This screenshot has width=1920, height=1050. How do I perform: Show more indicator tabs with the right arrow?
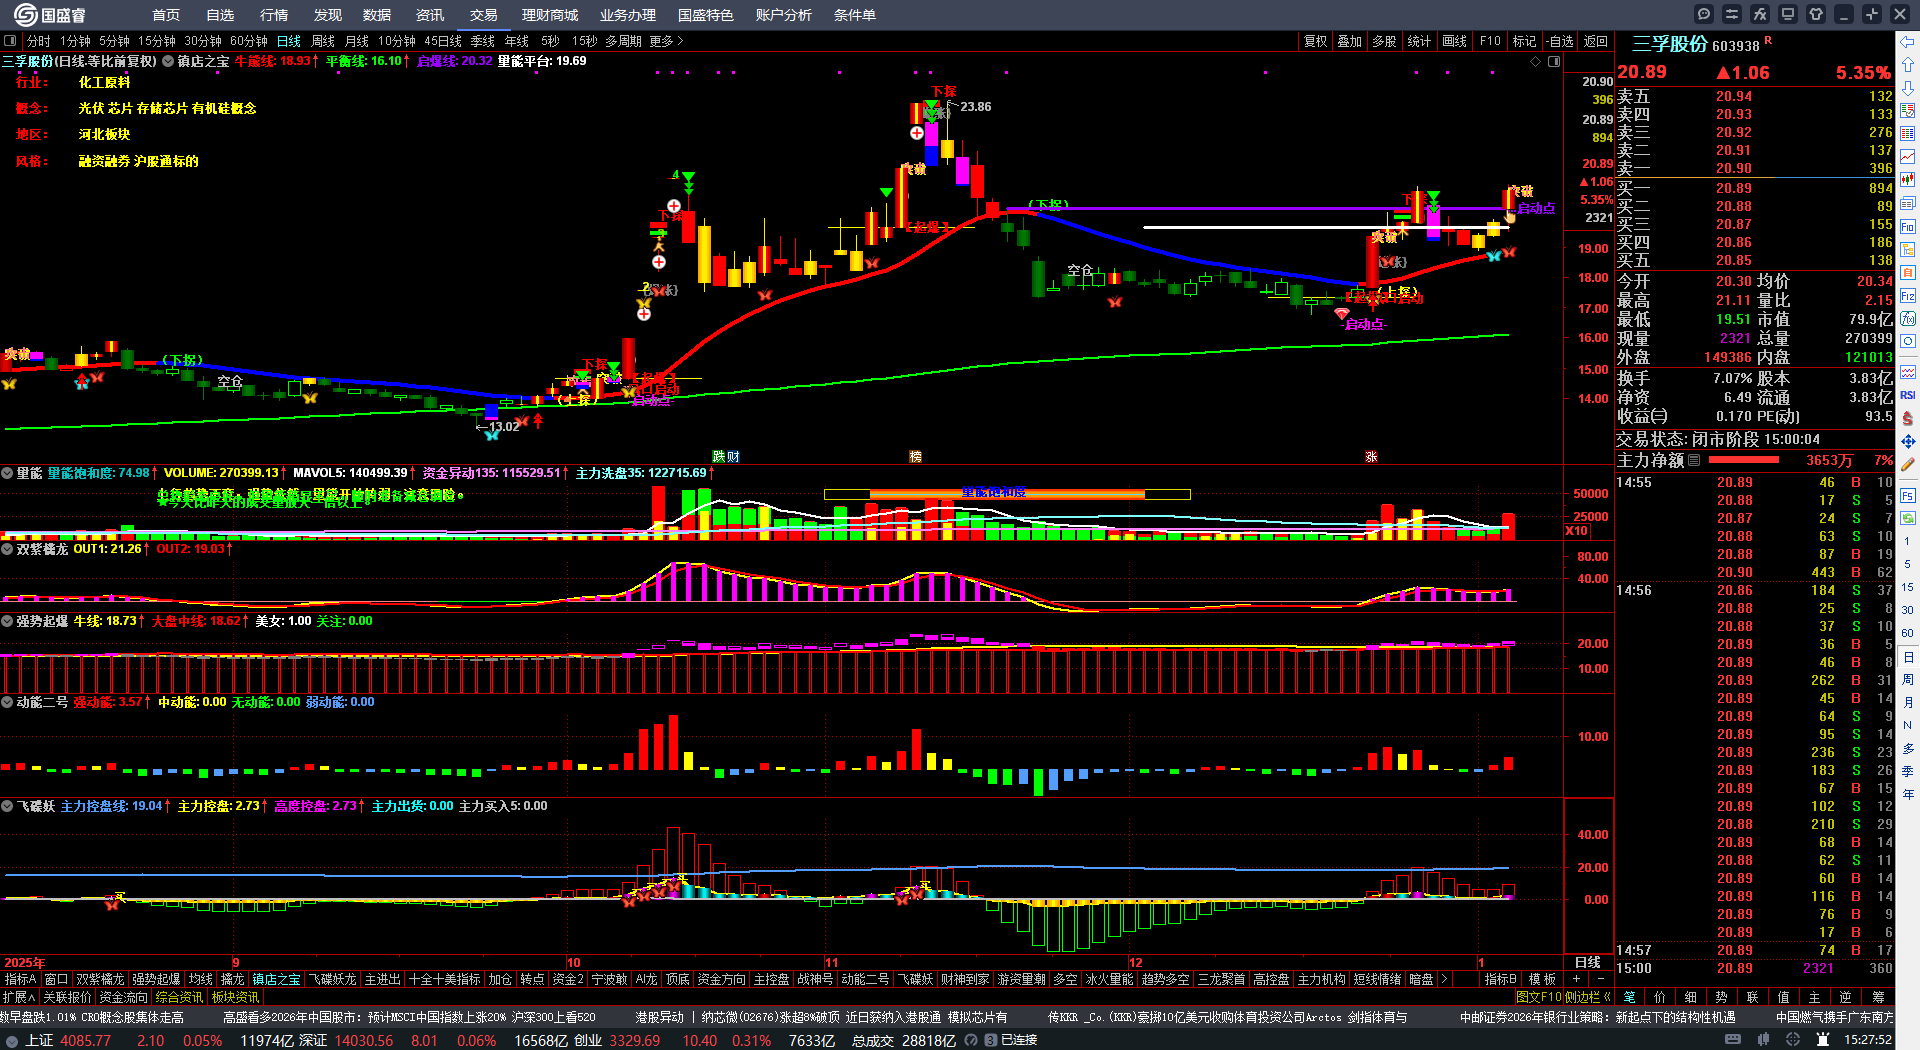[x=1443, y=979]
